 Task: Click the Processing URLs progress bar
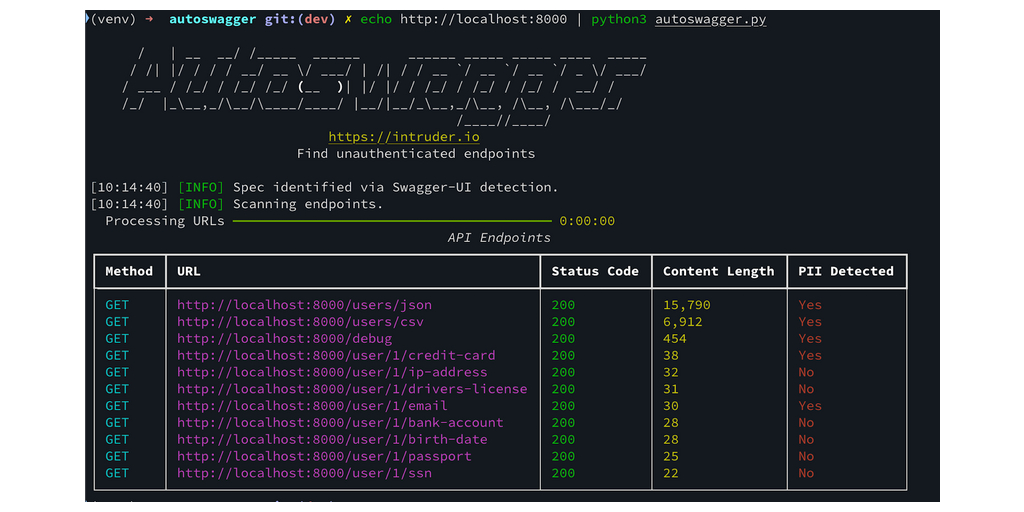coord(392,221)
